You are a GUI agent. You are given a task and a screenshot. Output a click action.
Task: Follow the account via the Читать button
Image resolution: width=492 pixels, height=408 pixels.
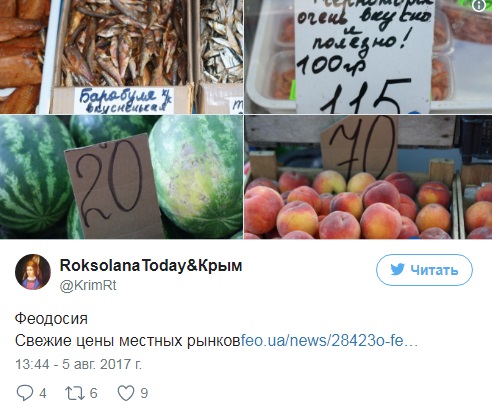tap(424, 270)
